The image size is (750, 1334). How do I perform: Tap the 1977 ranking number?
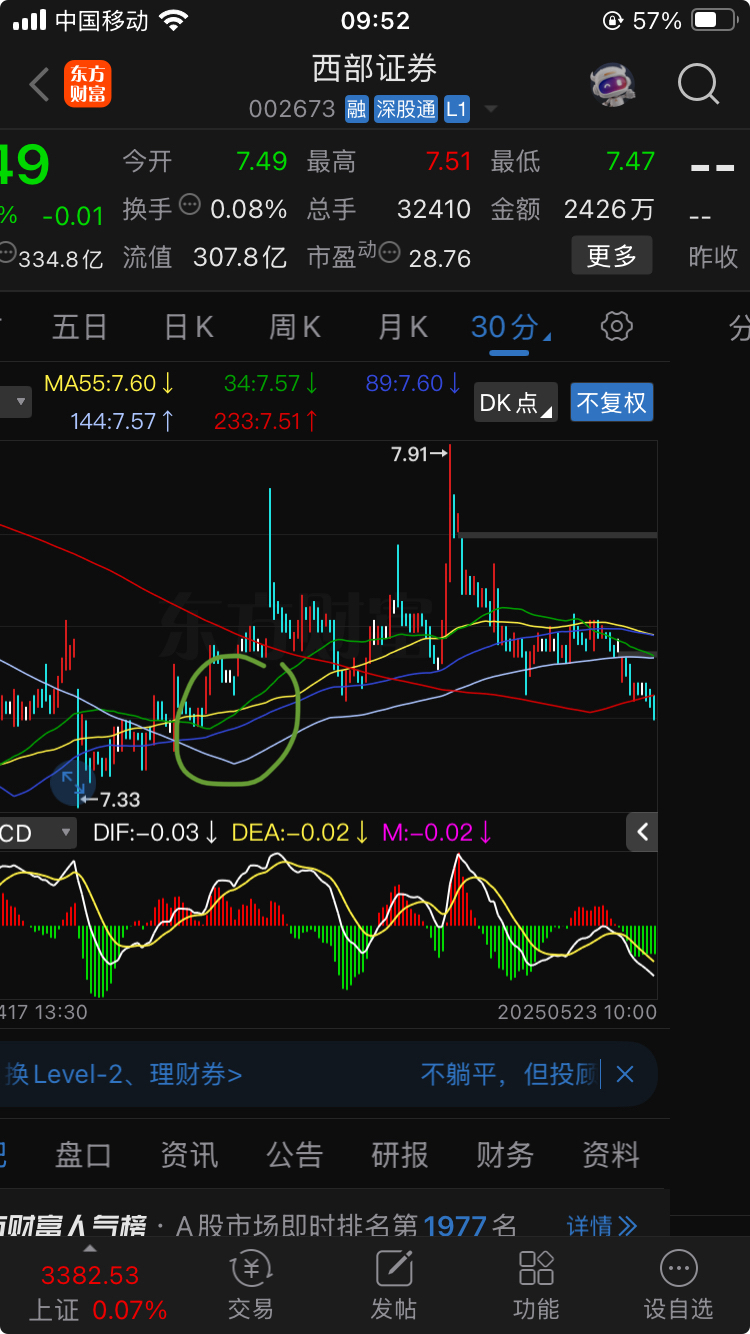coord(455,1226)
